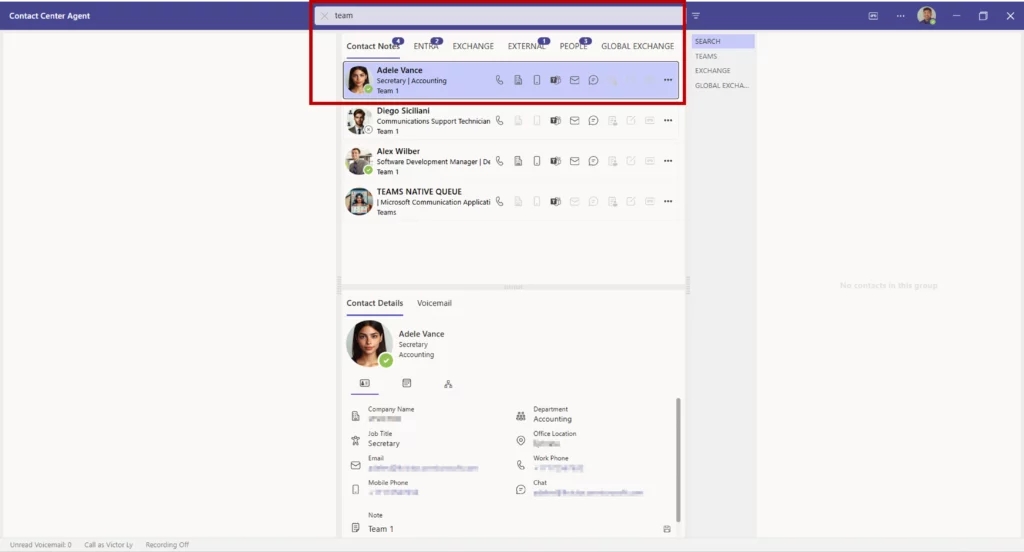Image resolution: width=1024 pixels, height=552 pixels.
Task: Call Adele Vance using the phone icon
Action: coord(499,80)
